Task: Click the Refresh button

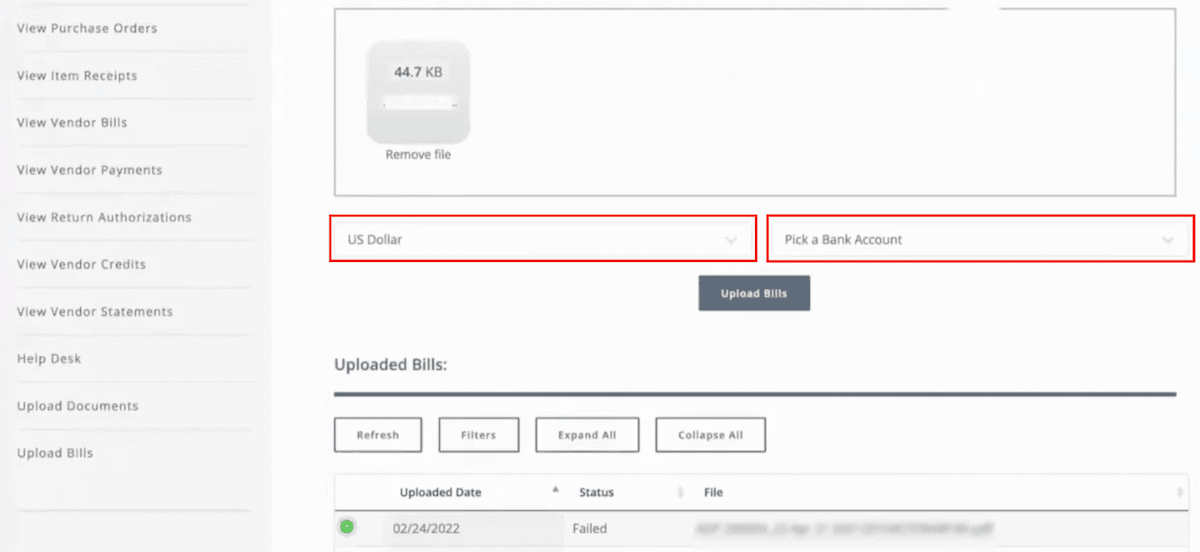Action: 378,435
